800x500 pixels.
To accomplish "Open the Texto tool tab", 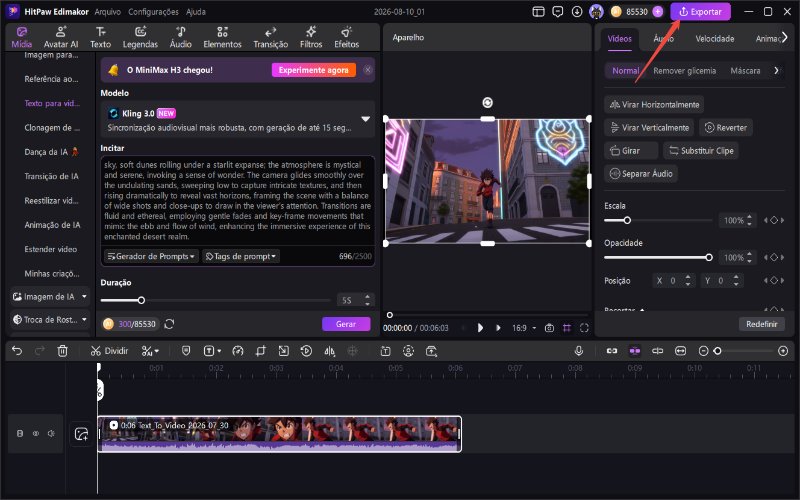I will coord(101,37).
